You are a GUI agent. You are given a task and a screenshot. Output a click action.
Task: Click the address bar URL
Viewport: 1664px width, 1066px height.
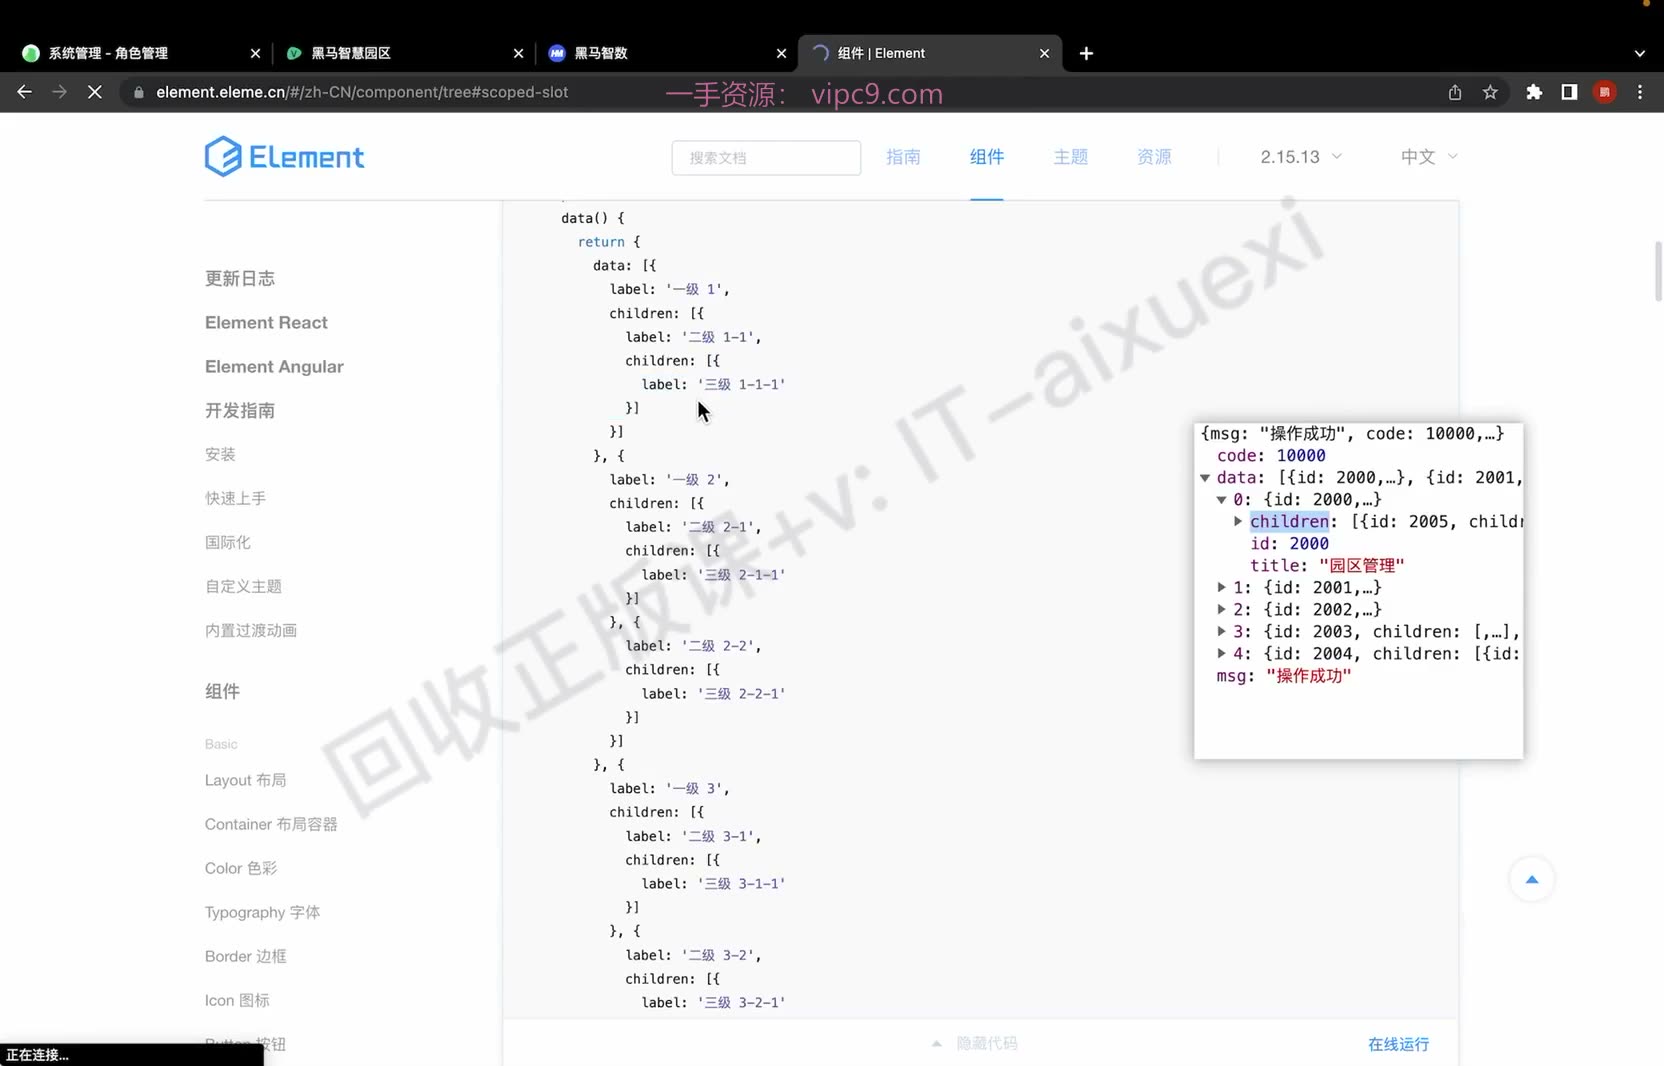click(362, 92)
